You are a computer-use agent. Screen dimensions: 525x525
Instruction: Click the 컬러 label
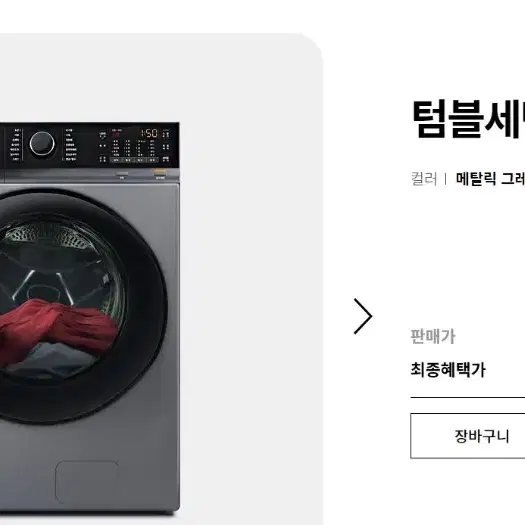pos(424,178)
